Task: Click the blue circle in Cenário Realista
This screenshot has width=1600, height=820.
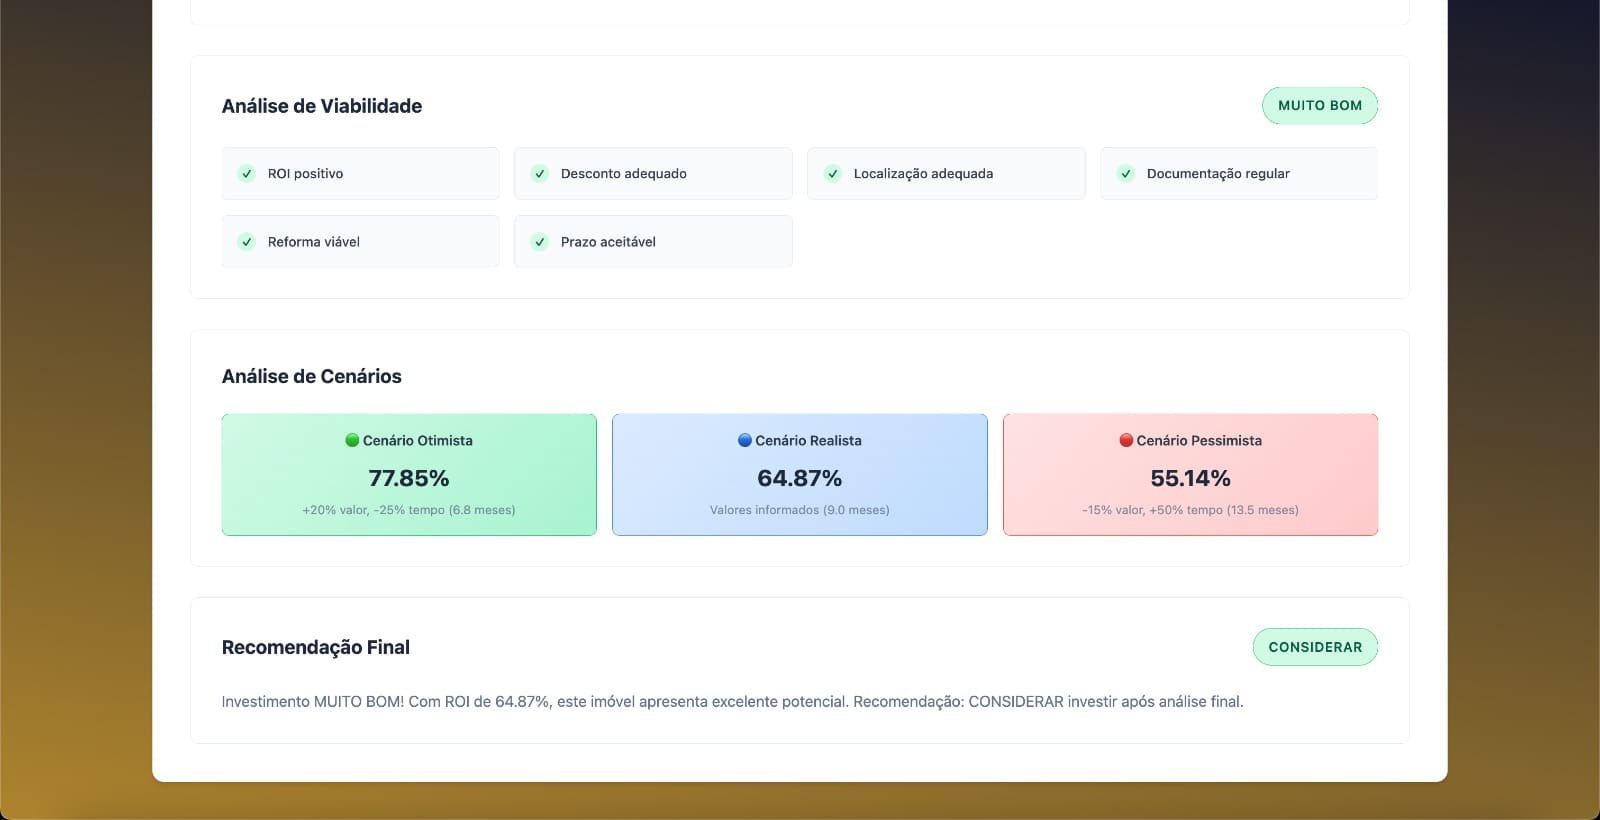Action: [x=744, y=440]
